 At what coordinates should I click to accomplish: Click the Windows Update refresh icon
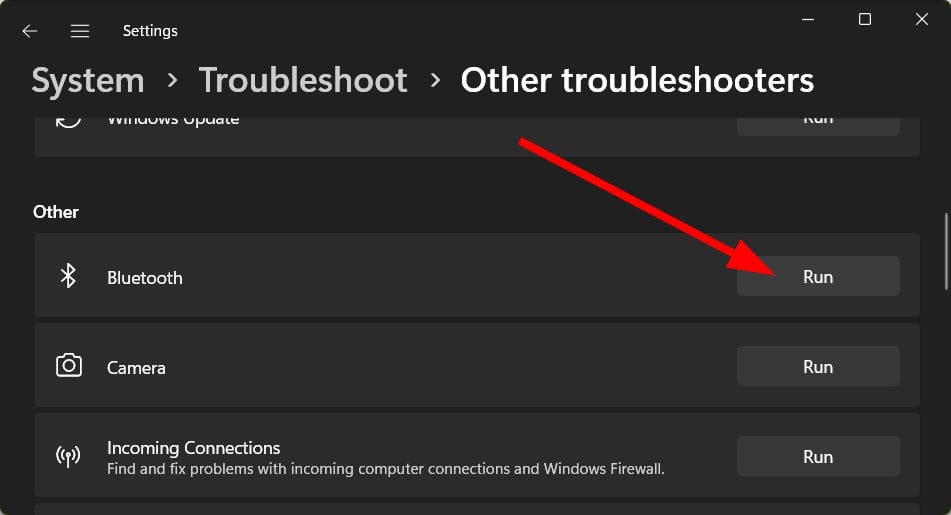click(x=68, y=119)
